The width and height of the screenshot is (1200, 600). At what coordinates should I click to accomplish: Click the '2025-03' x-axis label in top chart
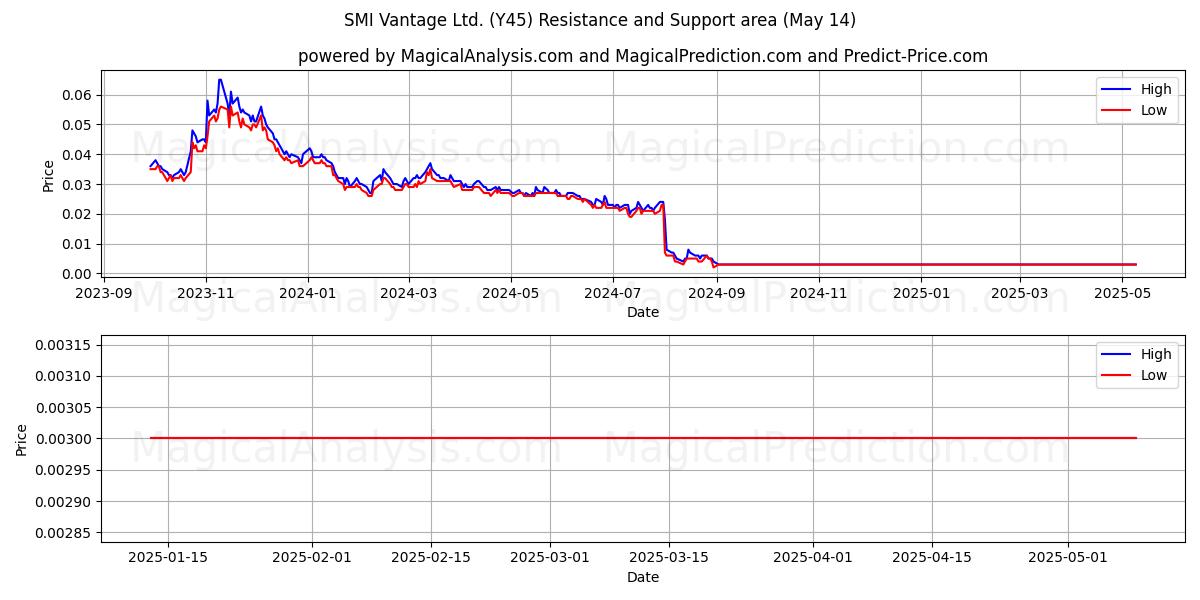point(1020,293)
